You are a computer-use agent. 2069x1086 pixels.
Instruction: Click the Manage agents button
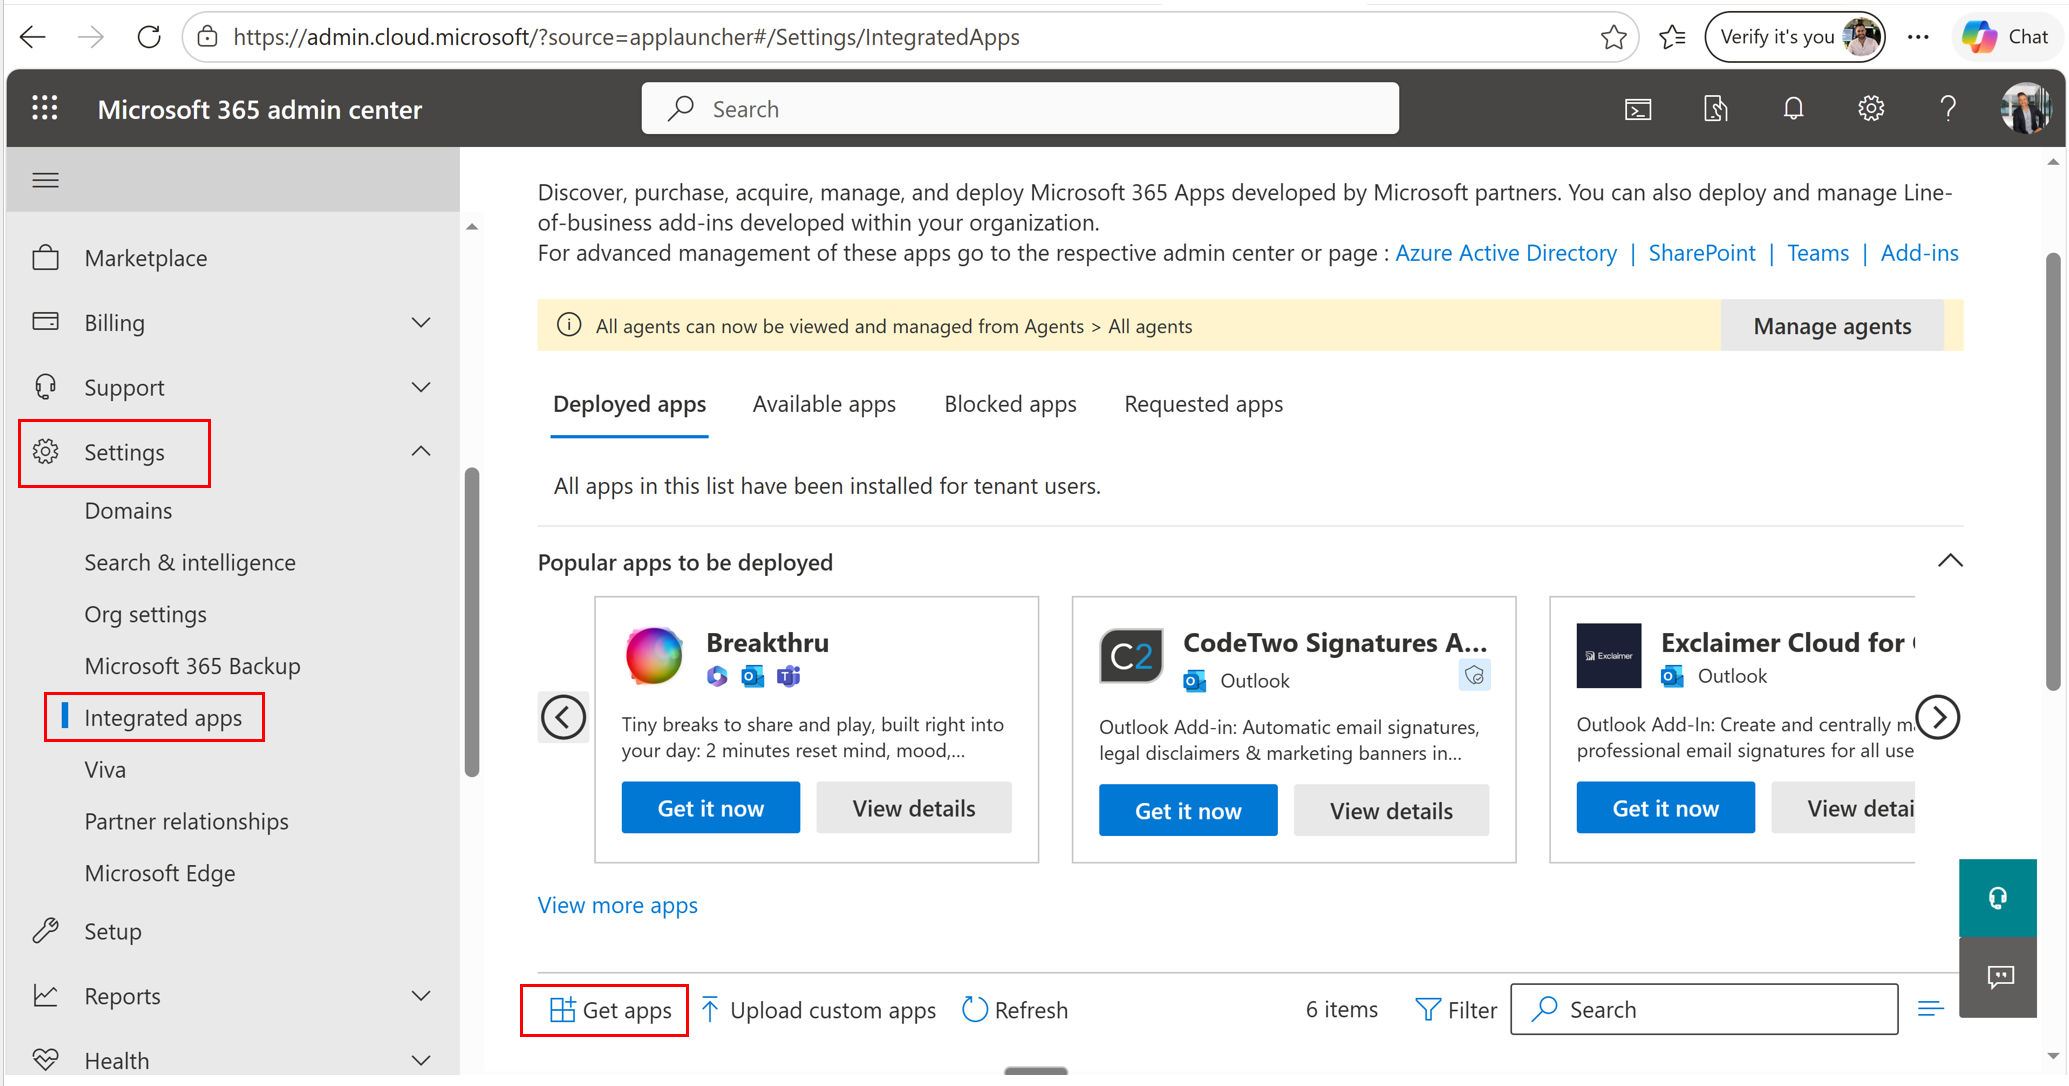tap(1831, 326)
